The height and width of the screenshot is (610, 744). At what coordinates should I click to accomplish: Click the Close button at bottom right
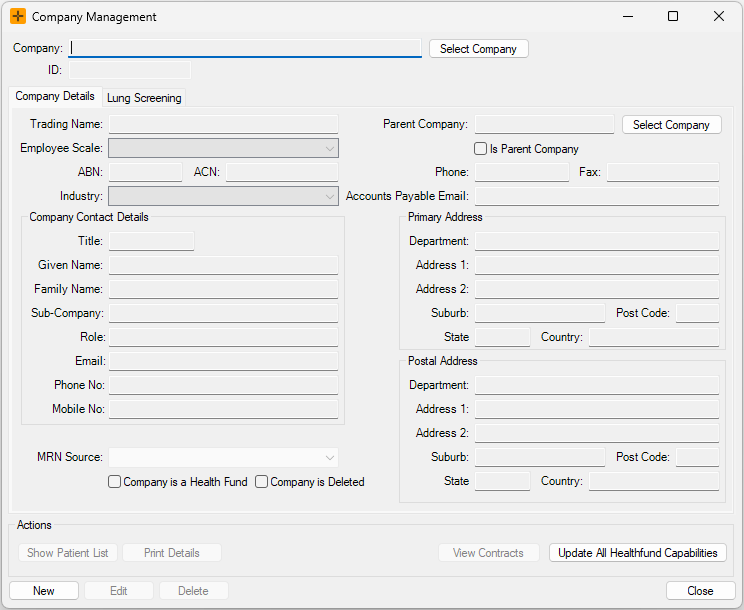pos(700,591)
